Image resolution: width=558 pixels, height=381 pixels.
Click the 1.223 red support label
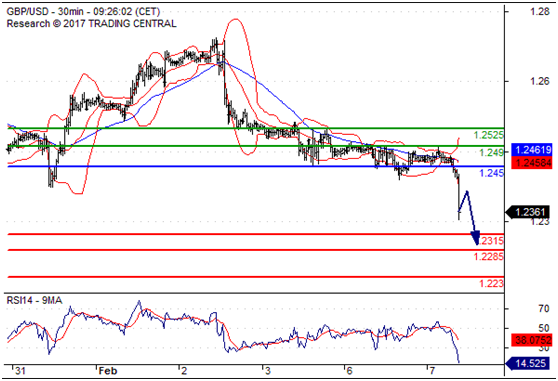(x=491, y=284)
